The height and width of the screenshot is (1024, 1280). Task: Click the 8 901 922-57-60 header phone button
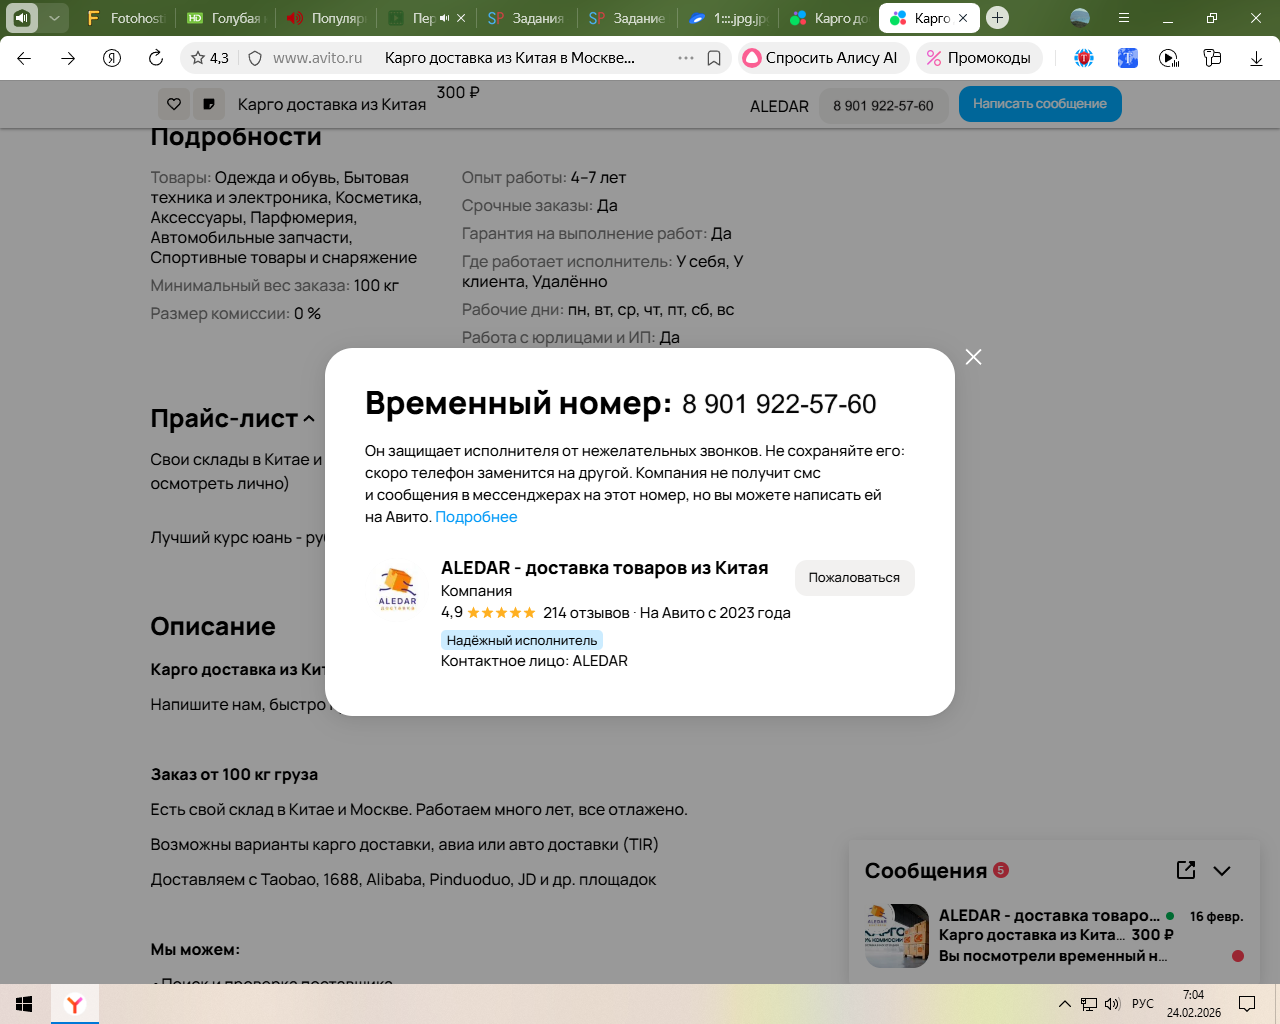pyautogui.click(x=883, y=105)
